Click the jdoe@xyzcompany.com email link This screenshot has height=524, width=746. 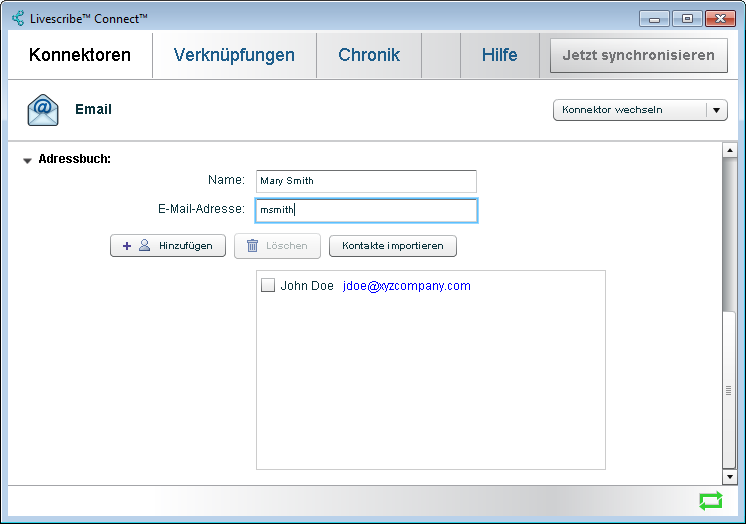pos(406,286)
